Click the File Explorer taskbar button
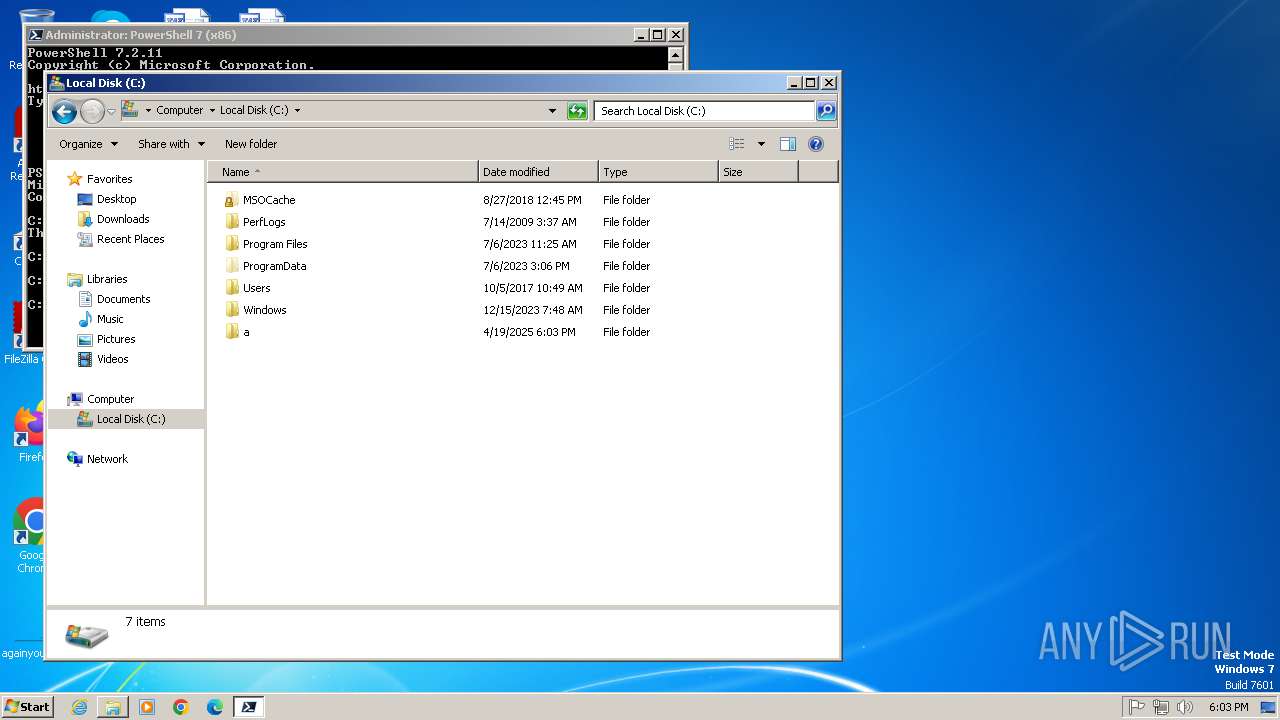This screenshot has width=1280, height=720. click(x=113, y=707)
